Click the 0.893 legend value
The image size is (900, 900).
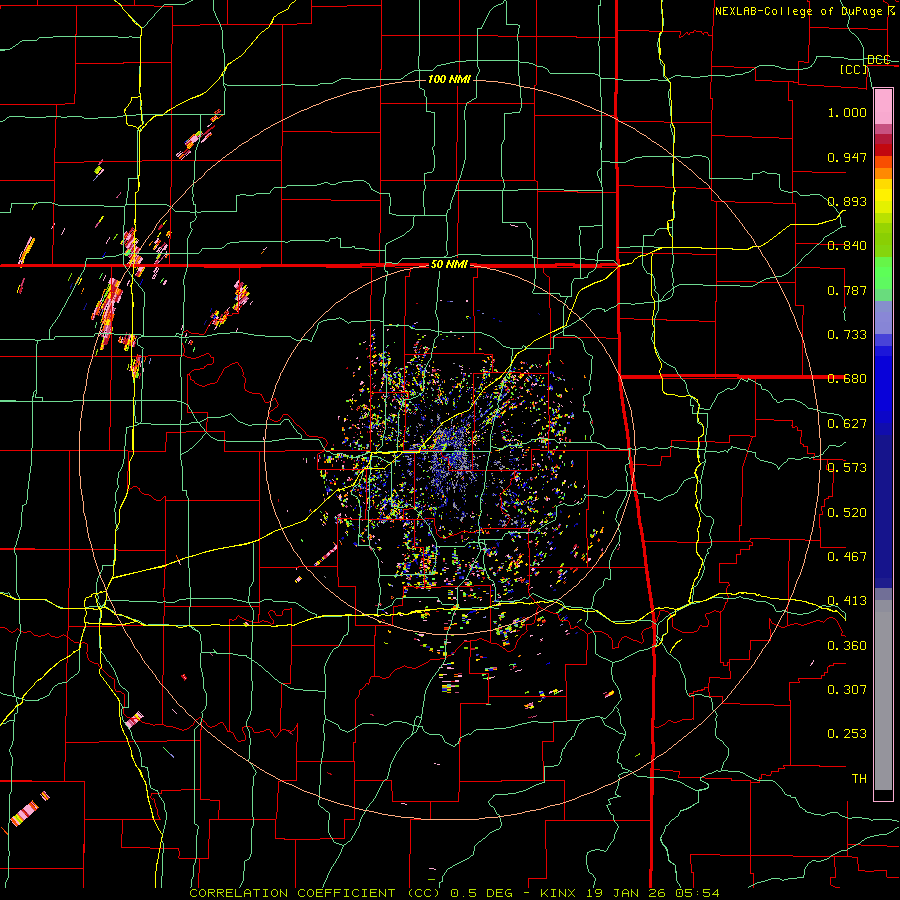[x=847, y=201]
